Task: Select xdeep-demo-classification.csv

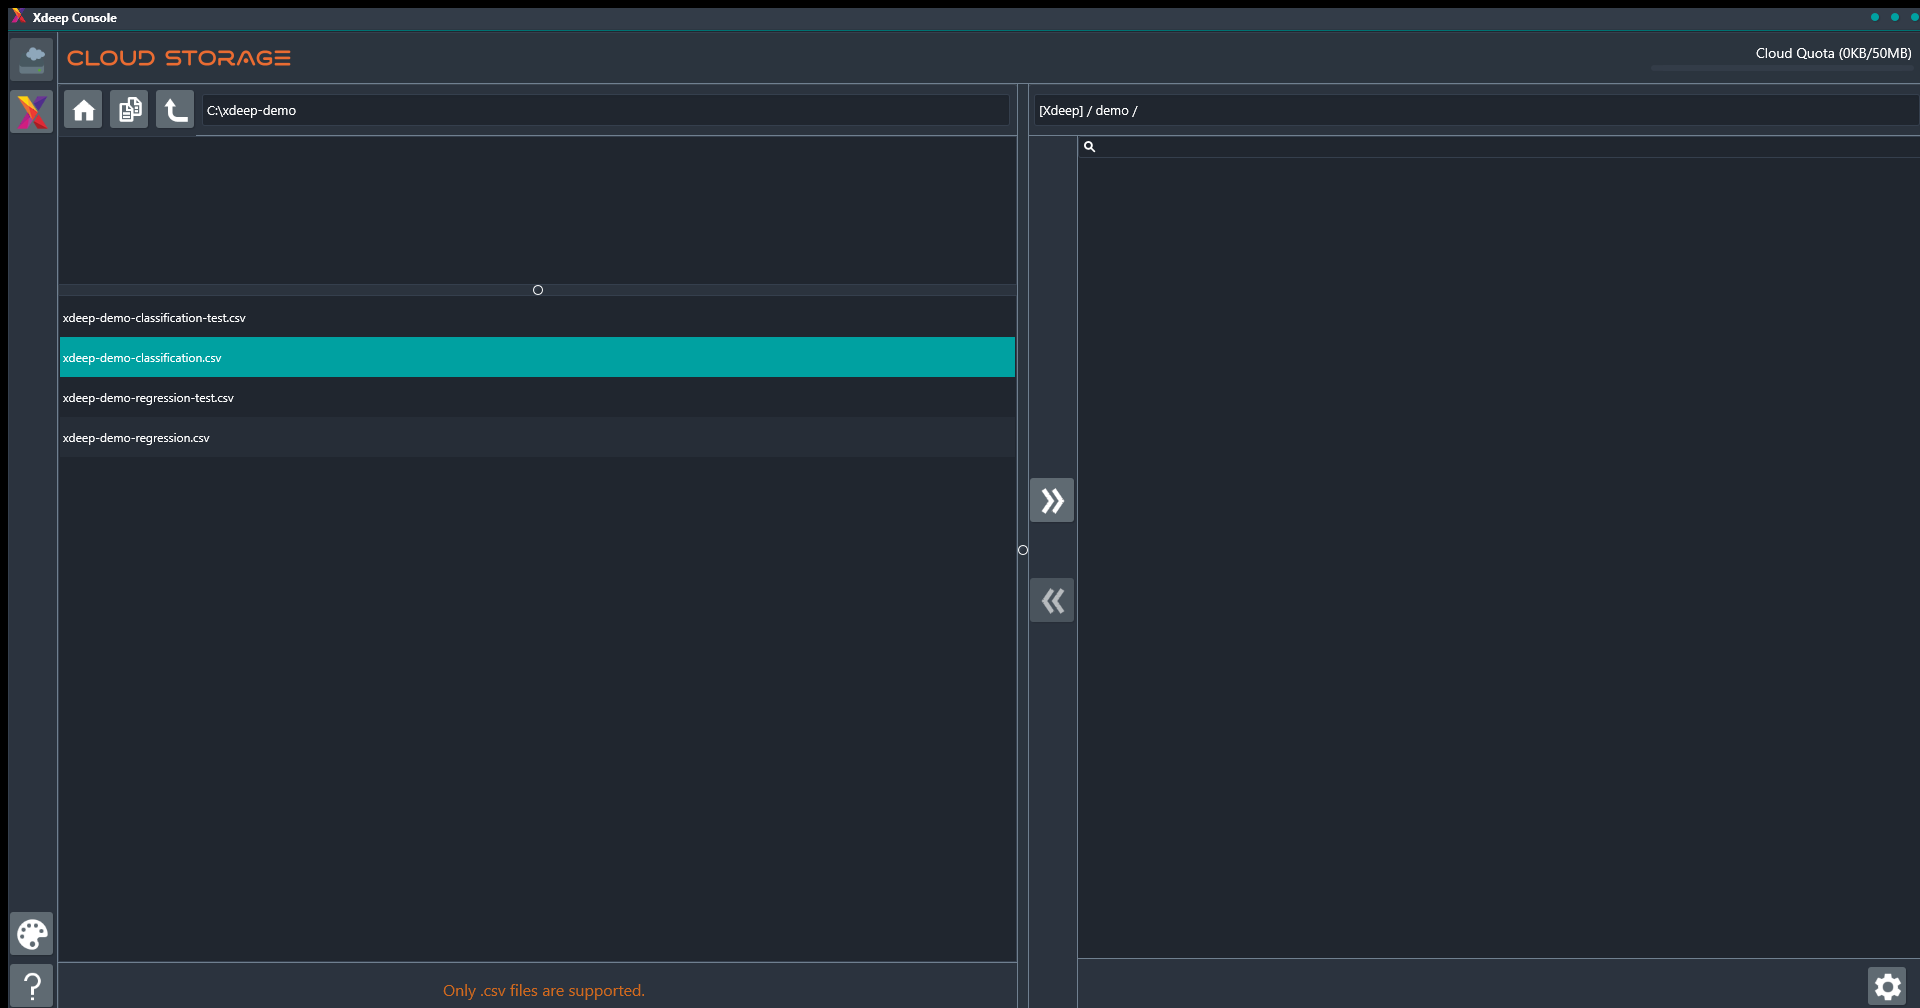Action: click(x=537, y=357)
